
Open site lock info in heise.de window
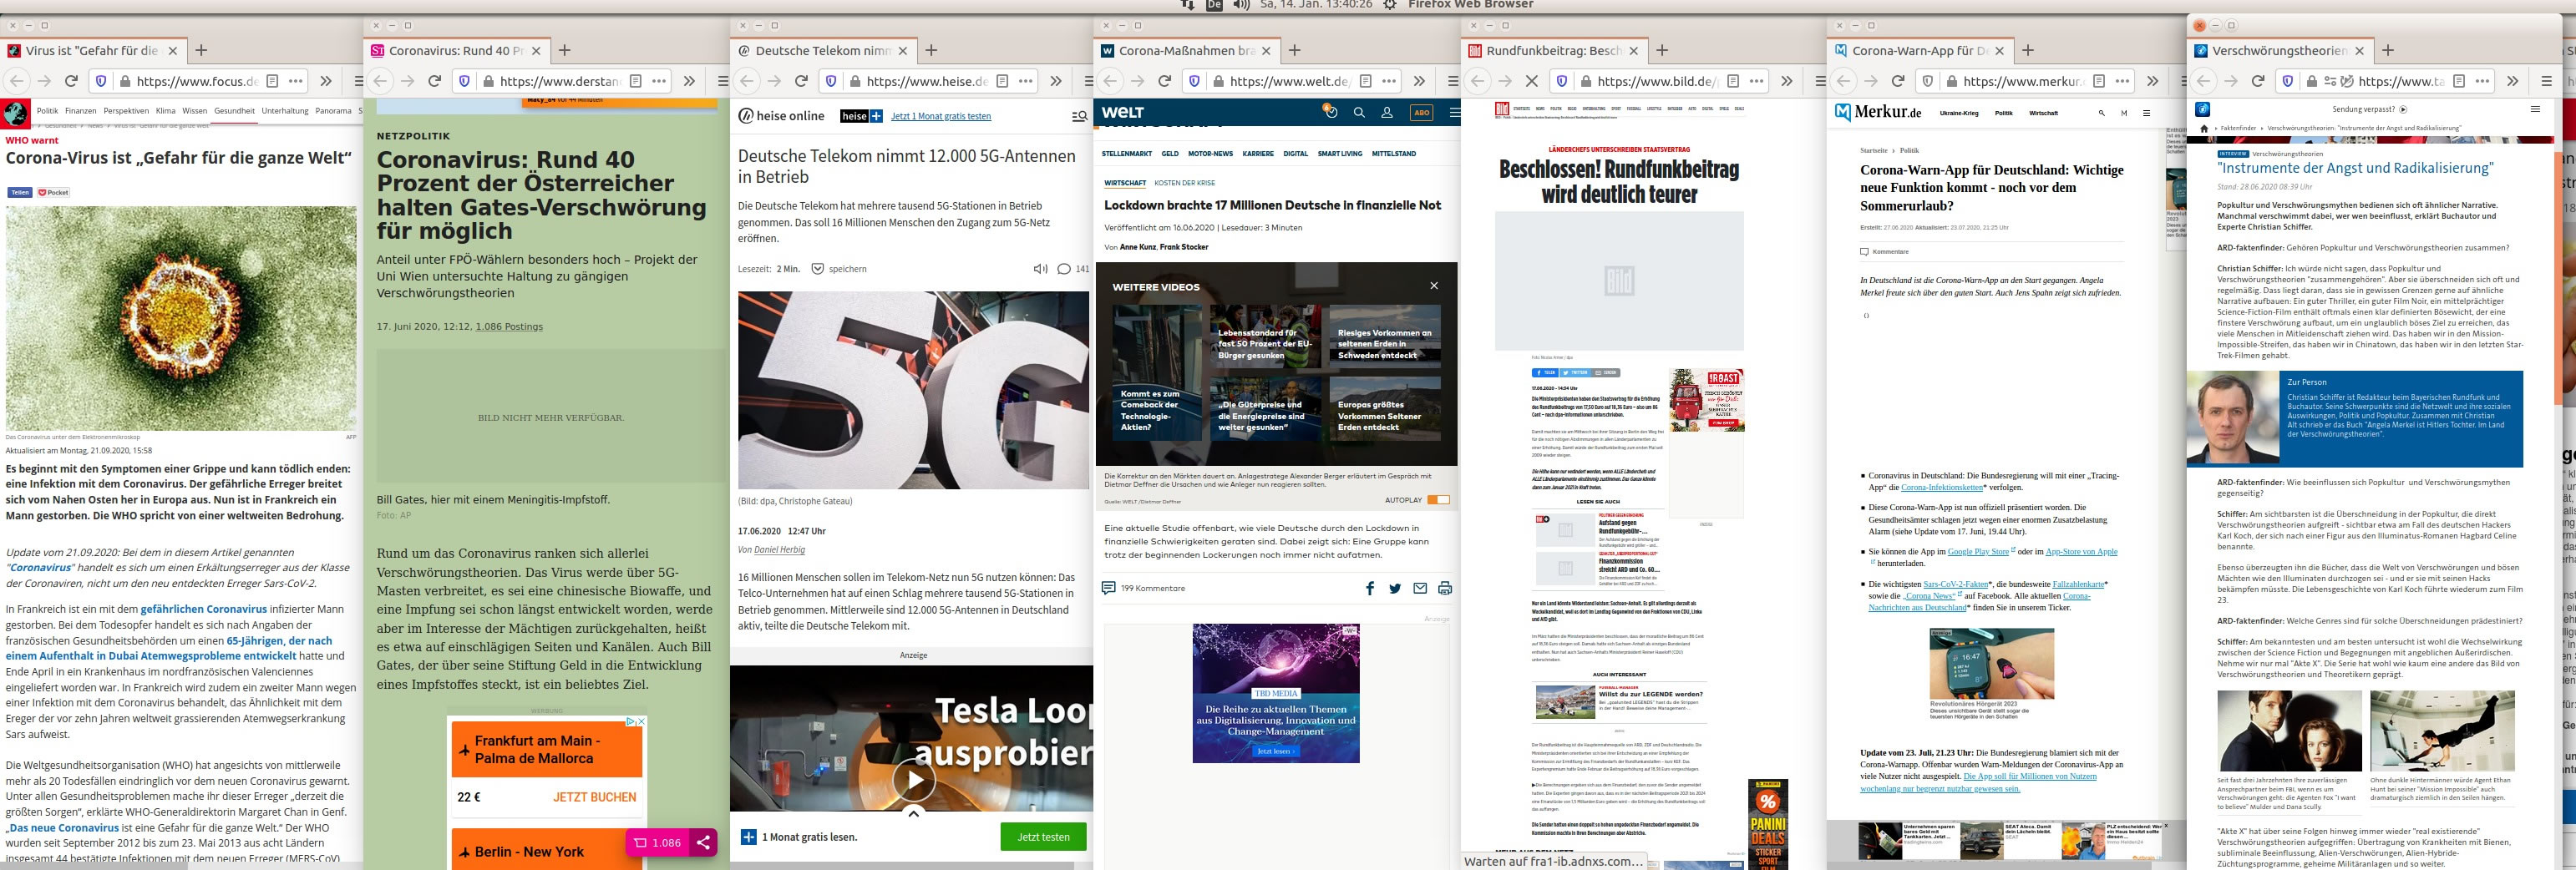855,81
